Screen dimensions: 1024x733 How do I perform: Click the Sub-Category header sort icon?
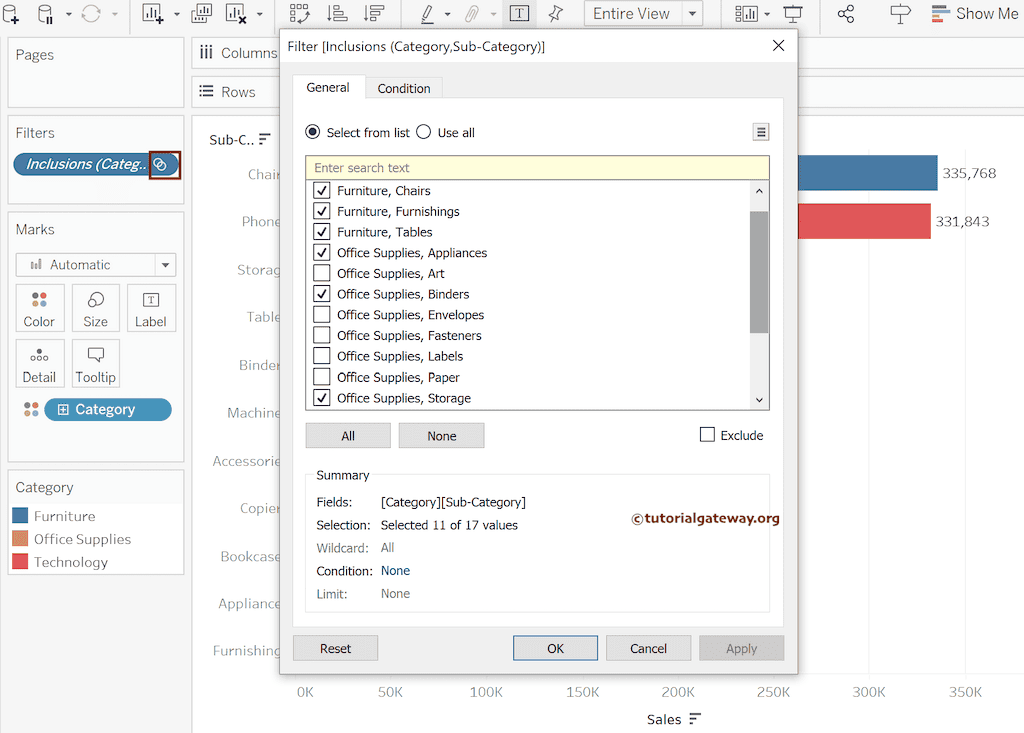[x=264, y=139]
